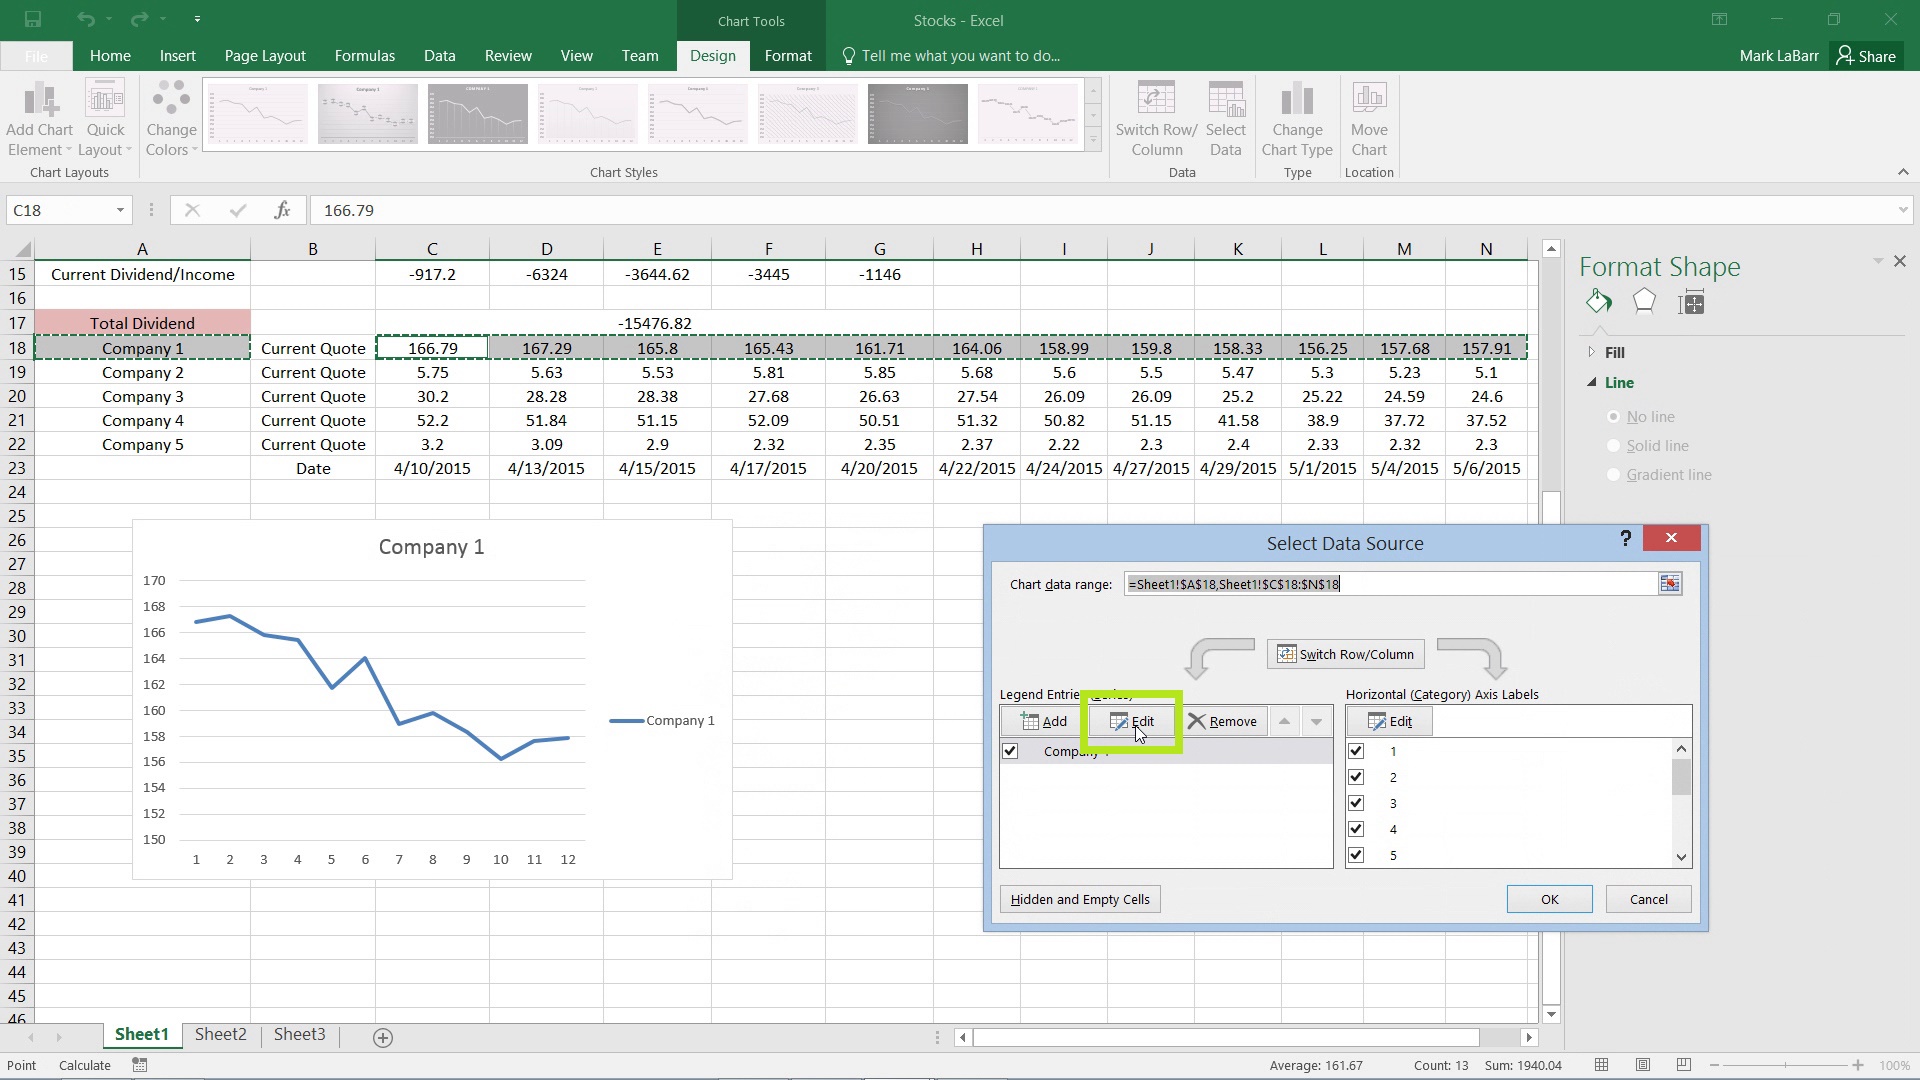Image resolution: width=1920 pixels, height=1080 pixels.
Task: Click the Hidden and Empty Cells button
Action: click(x=1080, y=898)
